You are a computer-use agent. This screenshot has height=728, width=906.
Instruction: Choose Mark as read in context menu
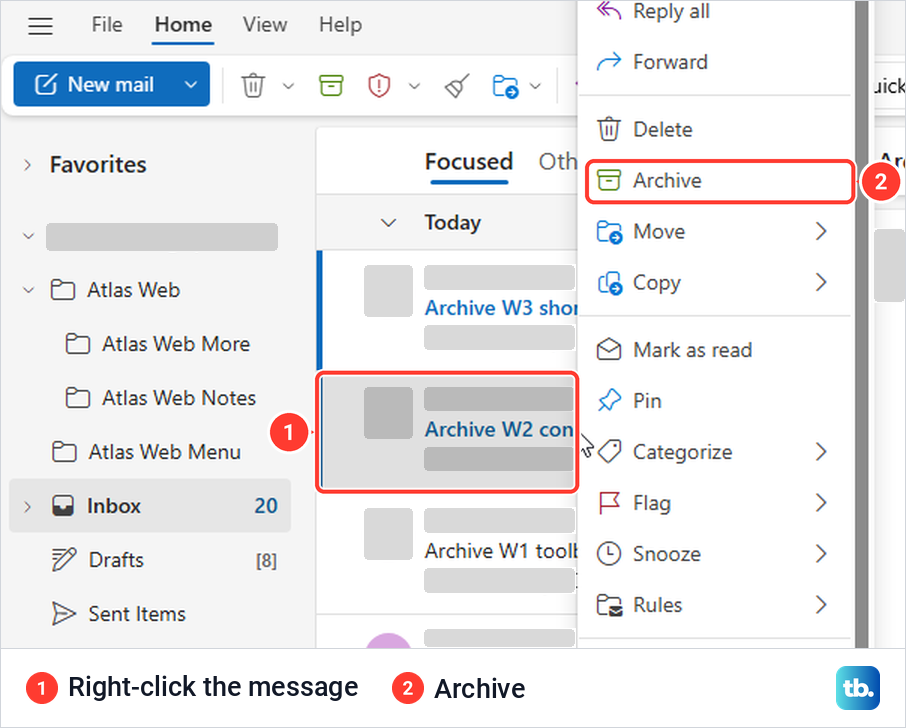pyautogui.click(x=715, y=350)
